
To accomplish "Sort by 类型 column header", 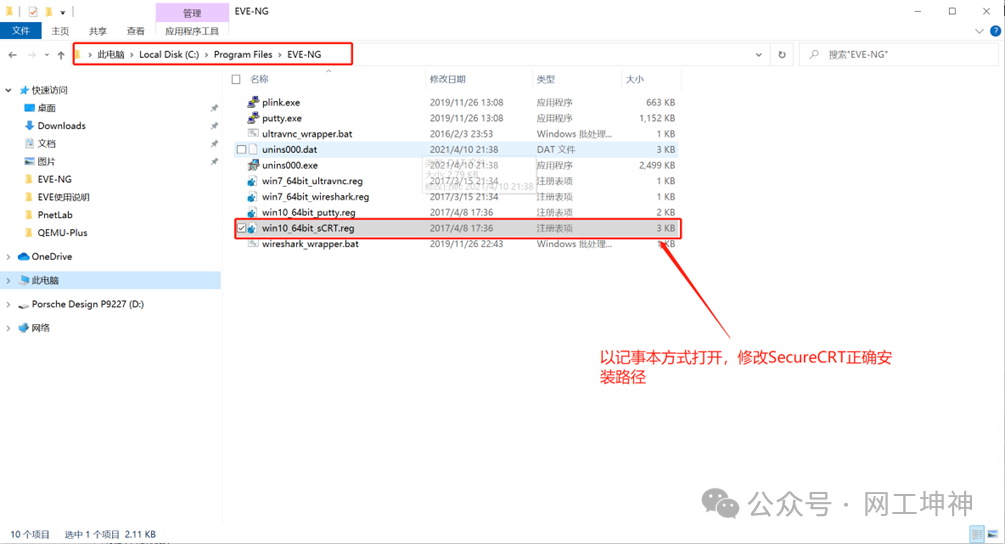I will tap(545, 79).
